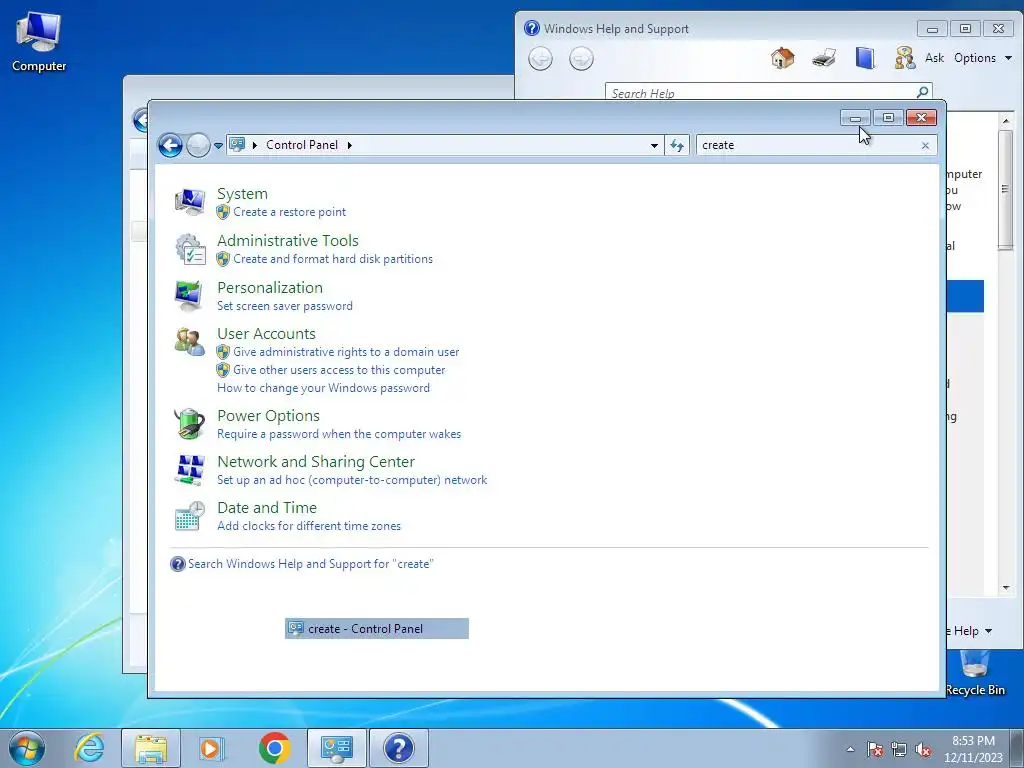Screen dimensions: 1024x768
Task: Switch to Help and Support taskbar button
Action: [x=399, y=748]
